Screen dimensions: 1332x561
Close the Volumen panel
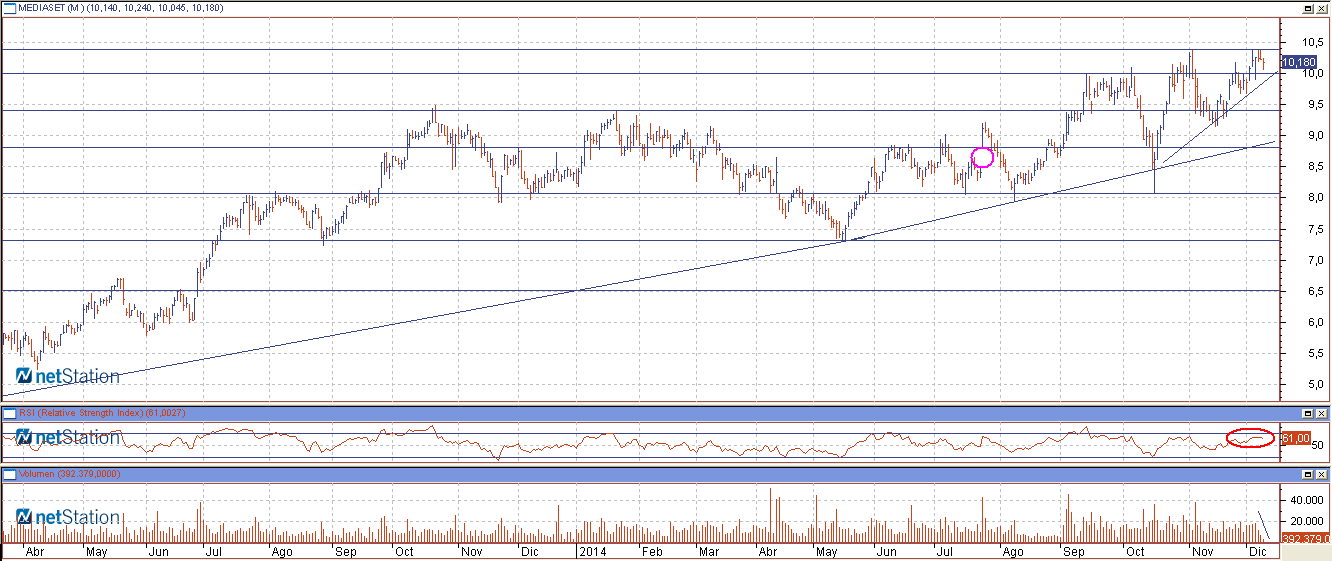coord(1322,473)
